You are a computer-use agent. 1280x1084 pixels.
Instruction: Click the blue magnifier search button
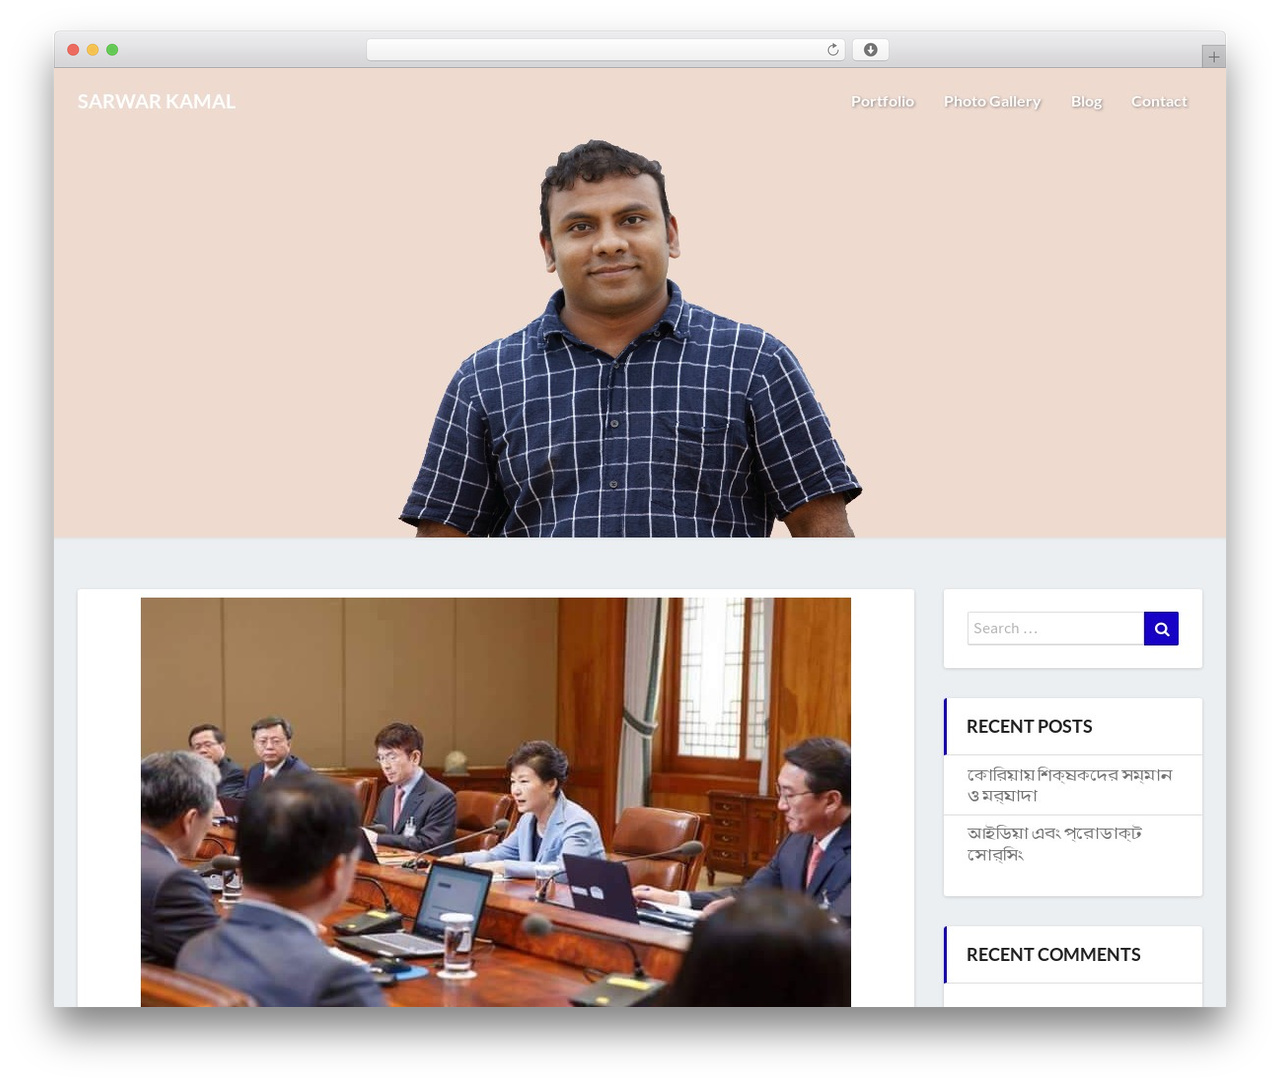(x=1161, y=629)
